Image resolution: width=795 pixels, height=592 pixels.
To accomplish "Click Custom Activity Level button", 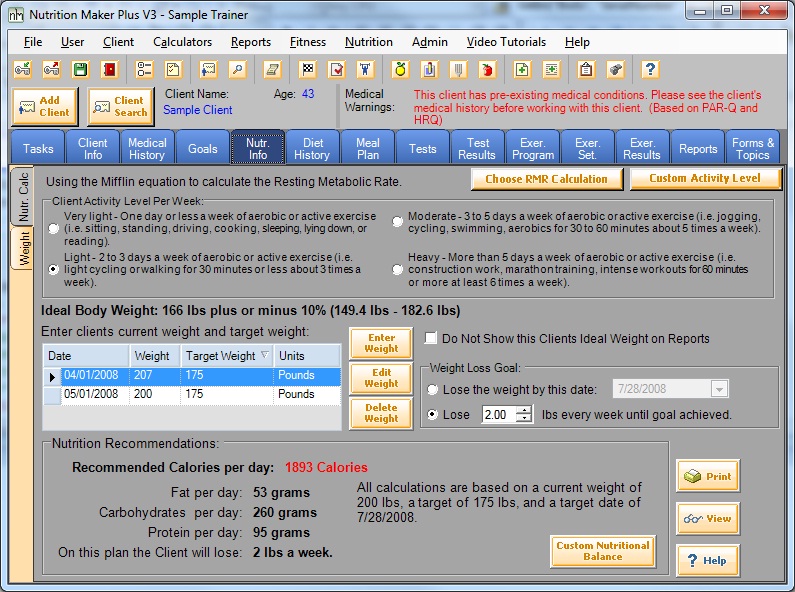I will point(705,178).
